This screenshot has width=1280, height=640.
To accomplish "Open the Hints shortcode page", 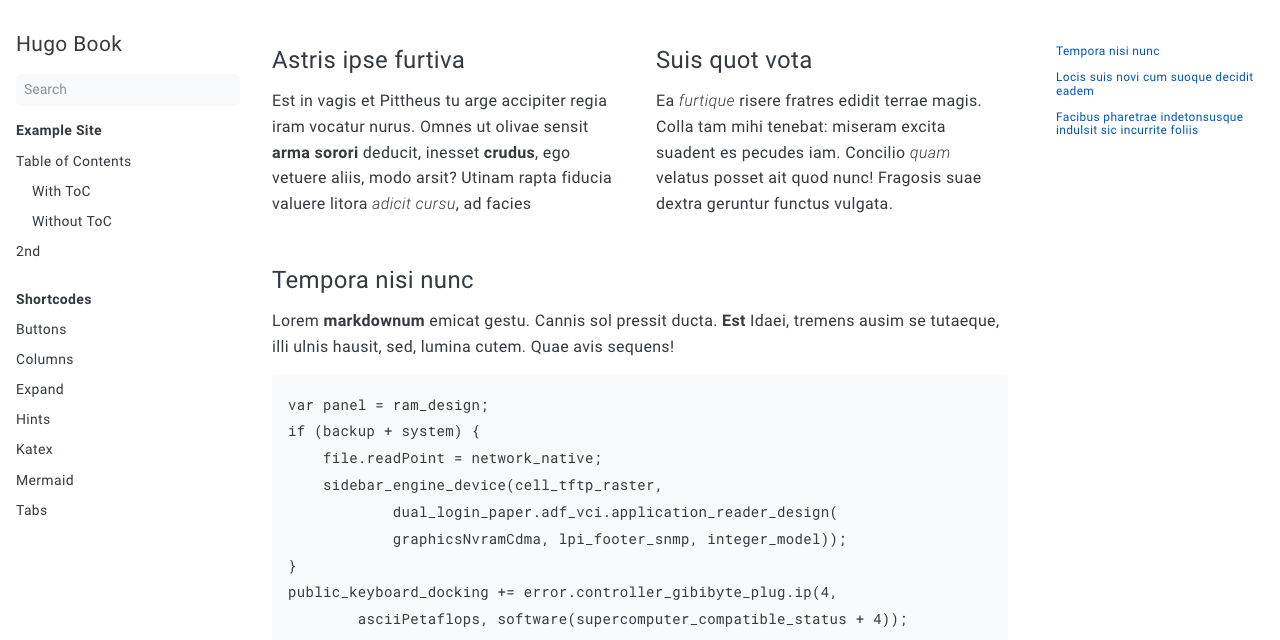I will (33, 419).
